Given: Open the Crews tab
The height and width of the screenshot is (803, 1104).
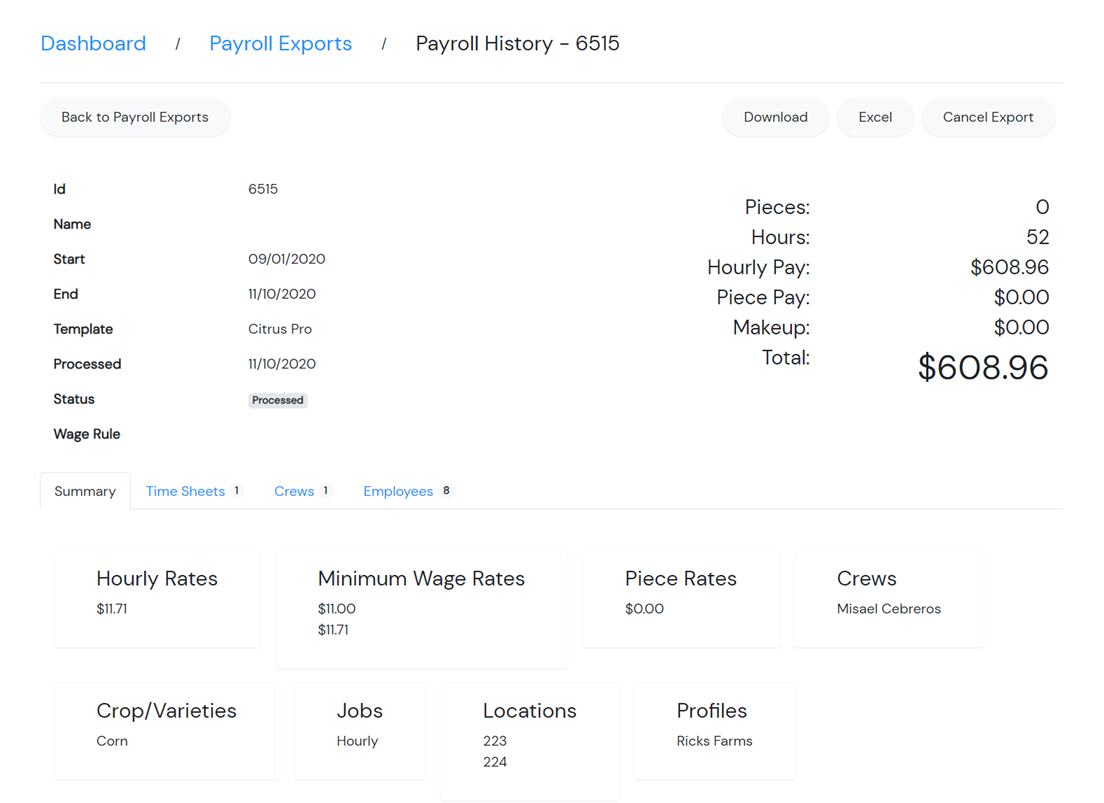Looking at the screenshot, I should [x=301, y=491].
